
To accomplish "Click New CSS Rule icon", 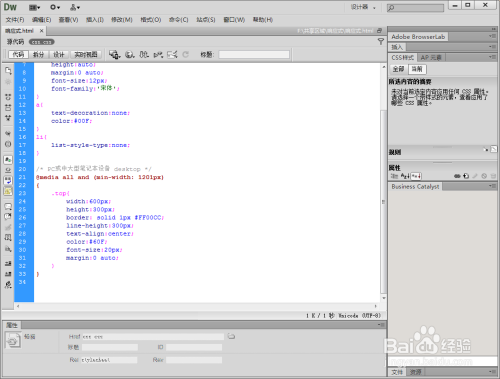I will click(466, 176).
